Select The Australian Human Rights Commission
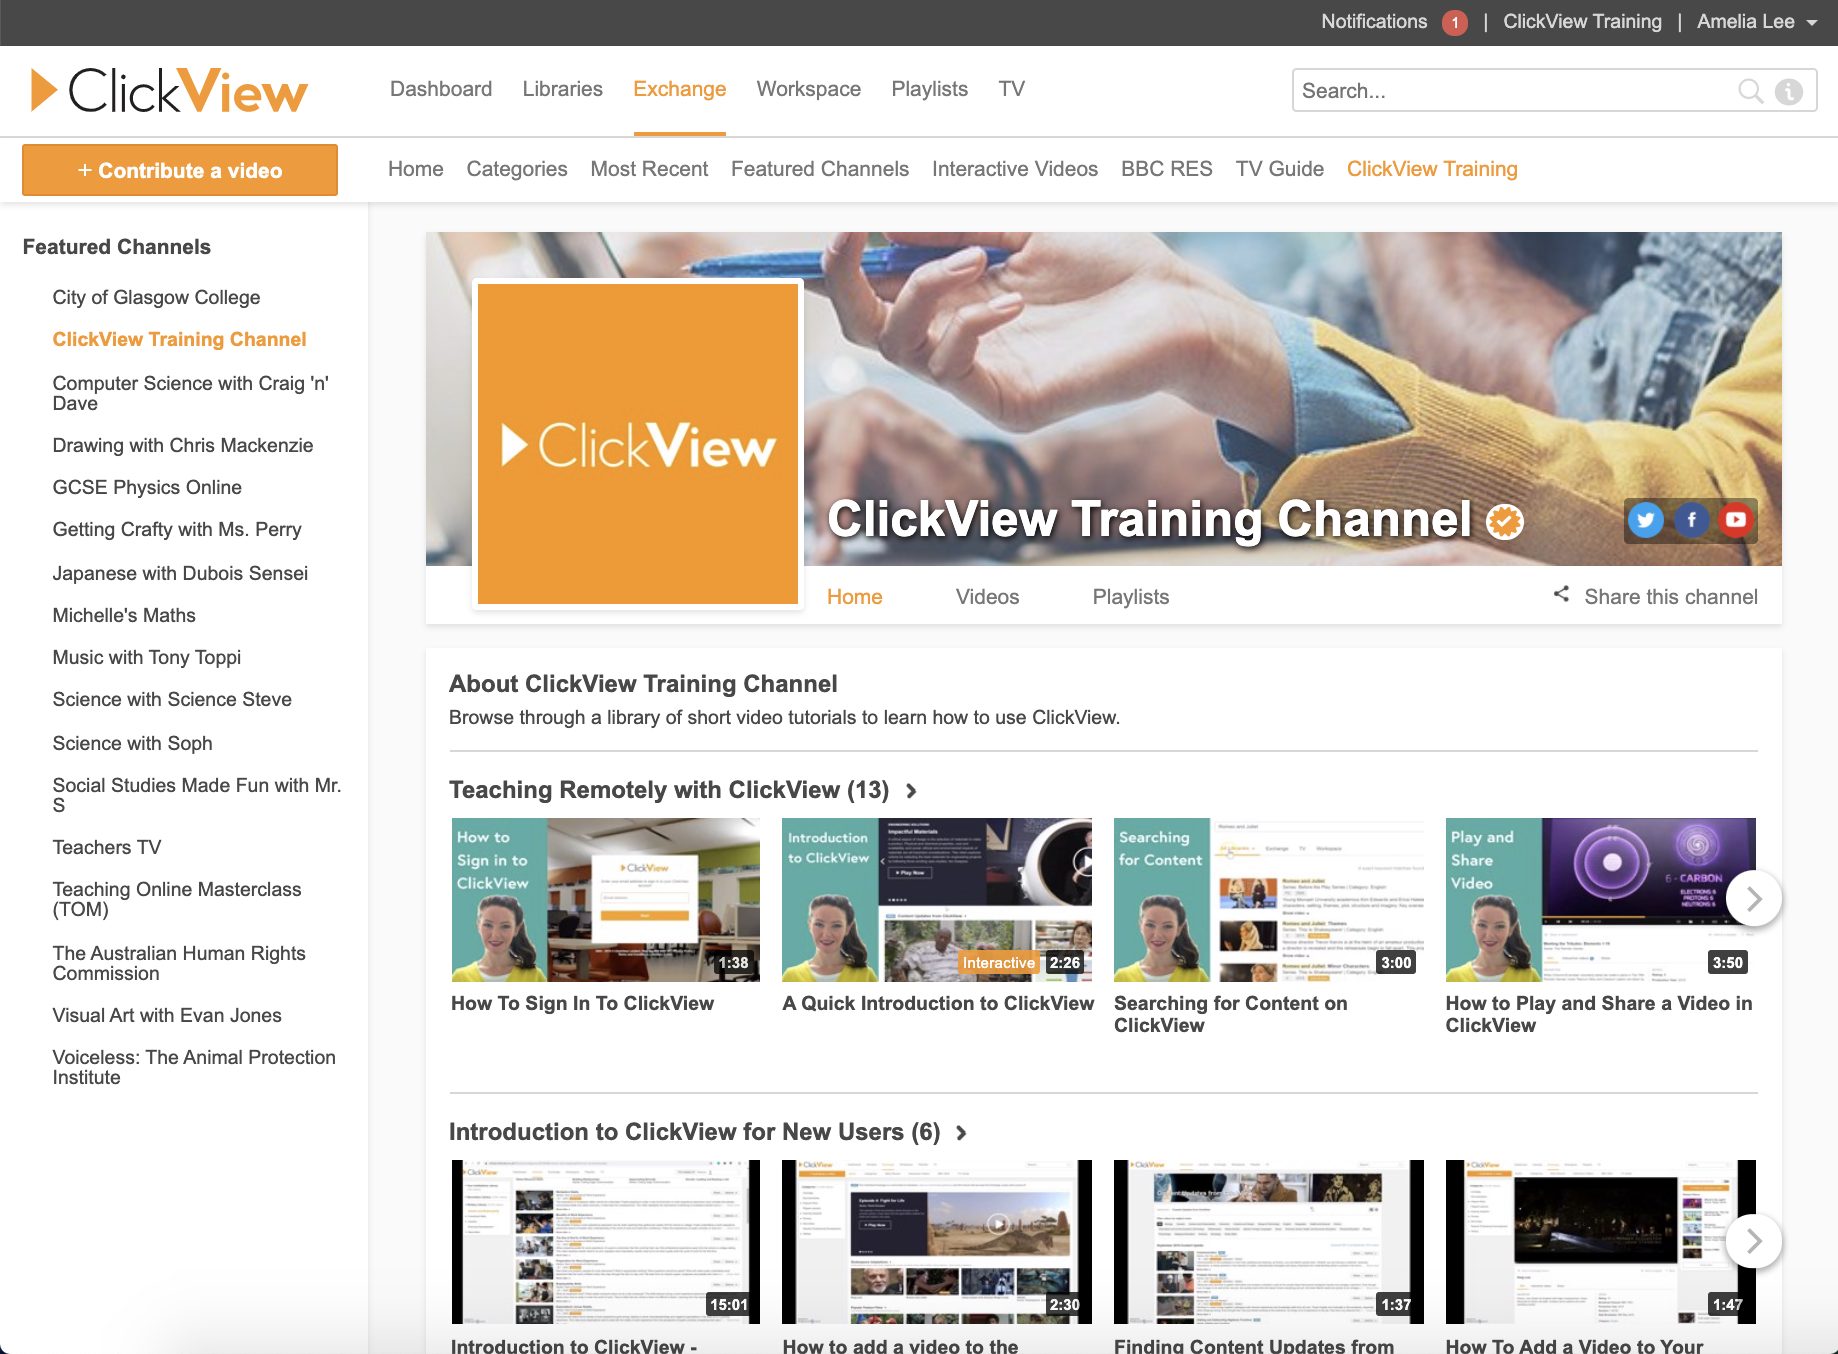Image resolution: width=1838 pixels, height=1354 pixels. coord(179,963)
